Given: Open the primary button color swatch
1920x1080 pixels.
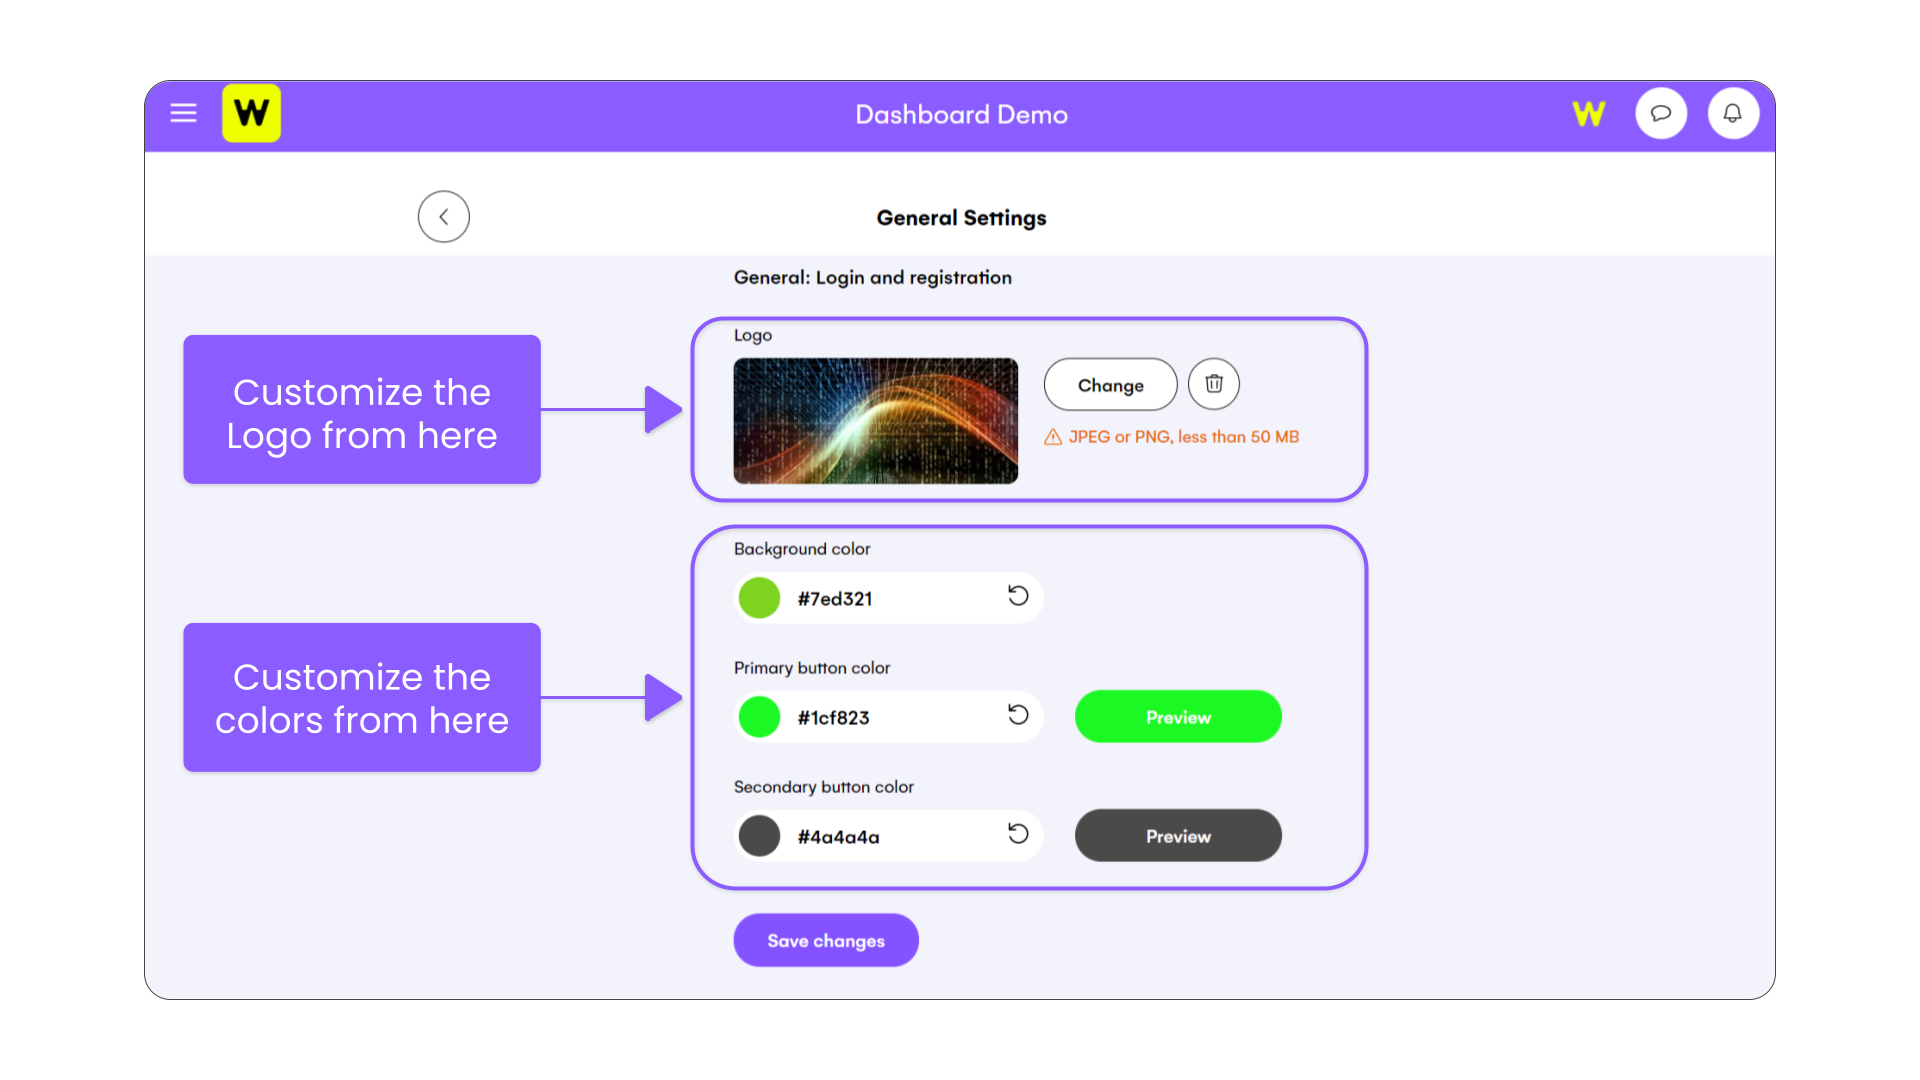Looking at the screenshot, I should click(759, 717).
